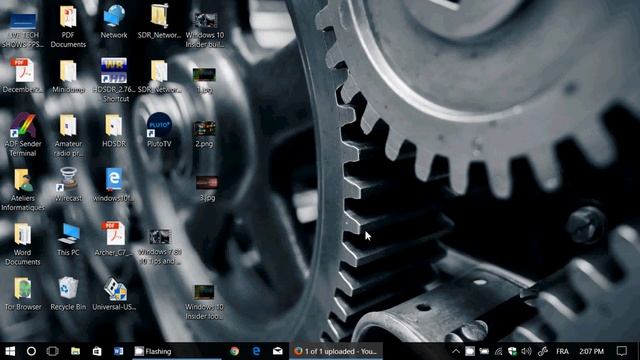This screenshot has width=640, height=360.
Task: Open the Action Center notifications
Action: [622, 351]
